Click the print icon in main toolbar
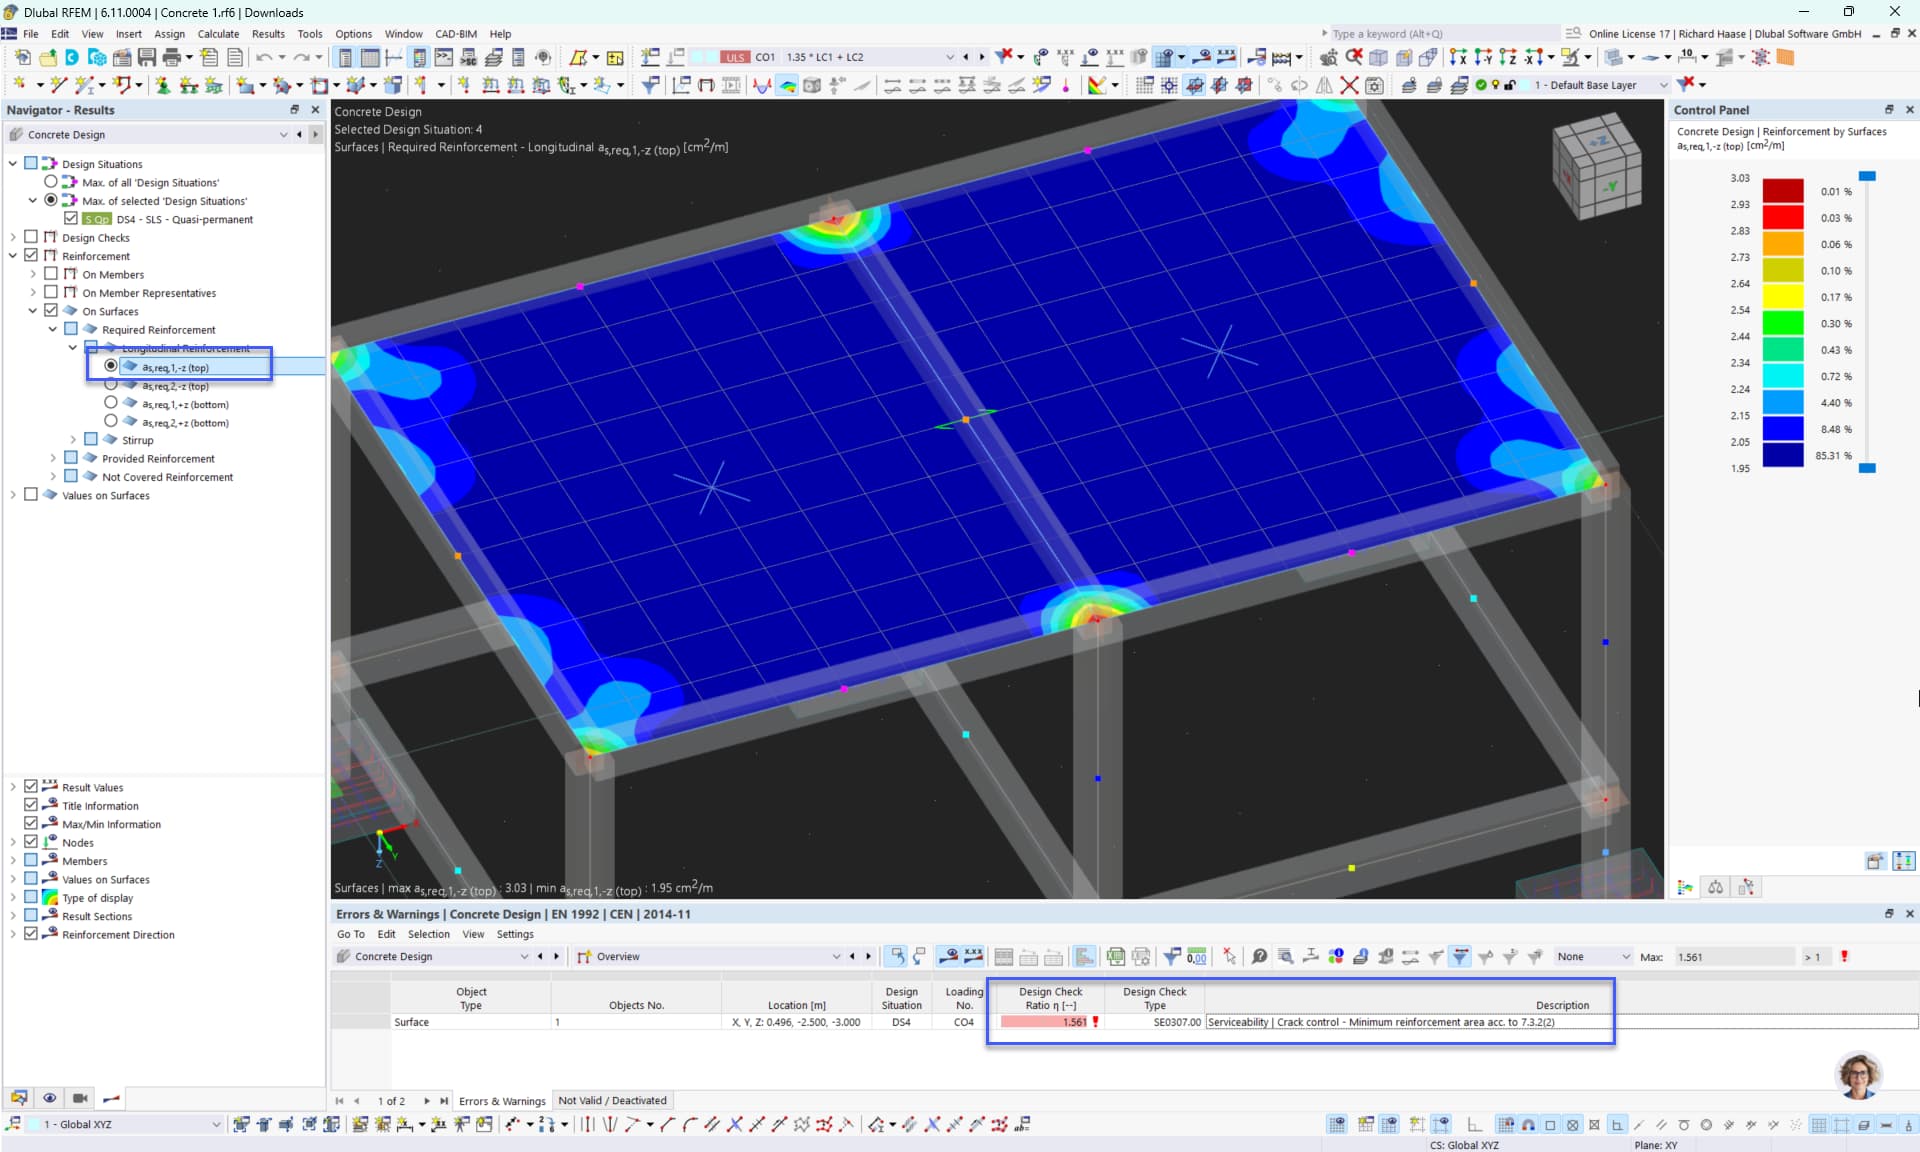This screenshot has height=1152, width=1920. [x=171, y=57]
